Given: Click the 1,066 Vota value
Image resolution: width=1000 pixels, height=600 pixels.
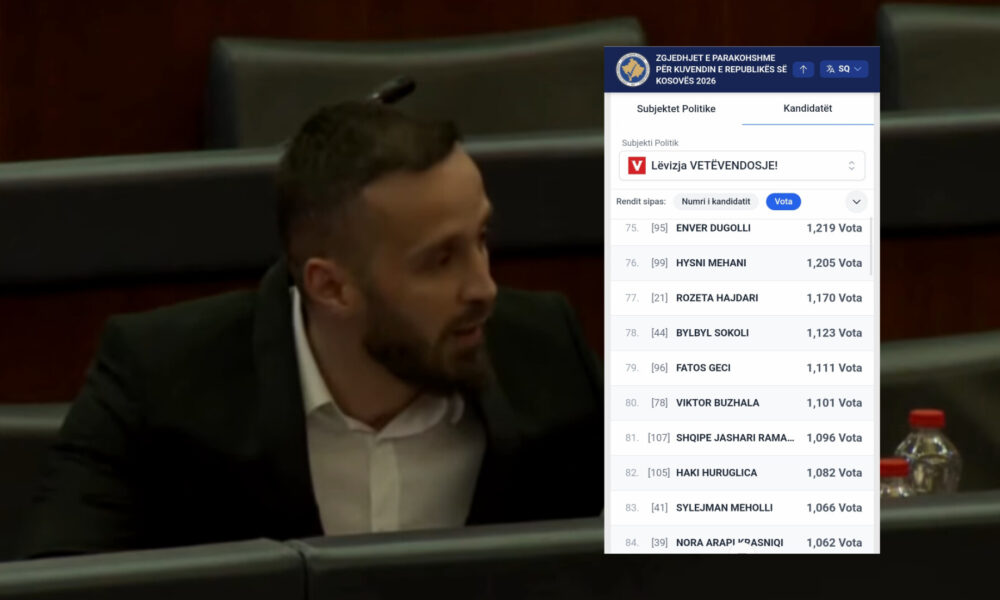Looking at the screenshot, I should pos(834,508).
